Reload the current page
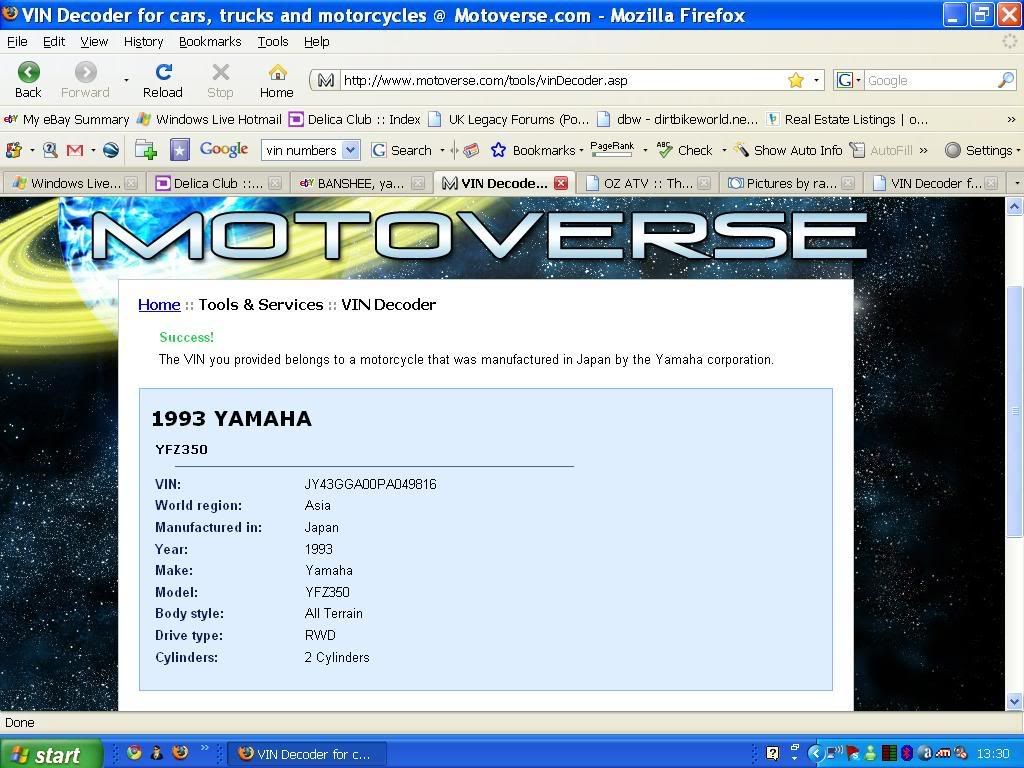The width and height of the screenshot is (1024, 768). (162, 79)
